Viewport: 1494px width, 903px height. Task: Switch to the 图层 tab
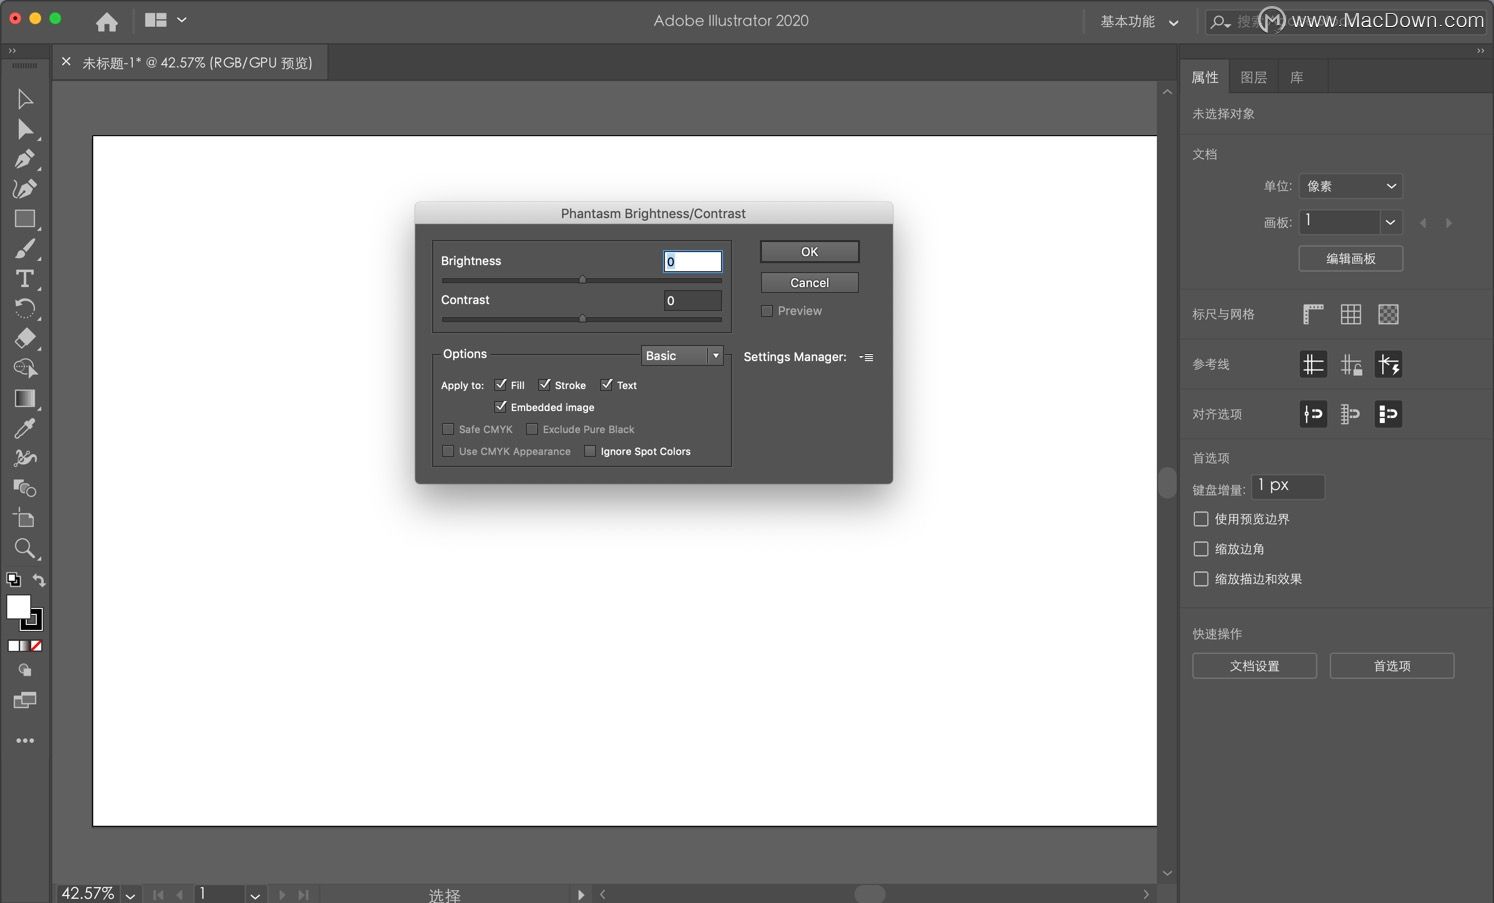(x=1254, y=77)
